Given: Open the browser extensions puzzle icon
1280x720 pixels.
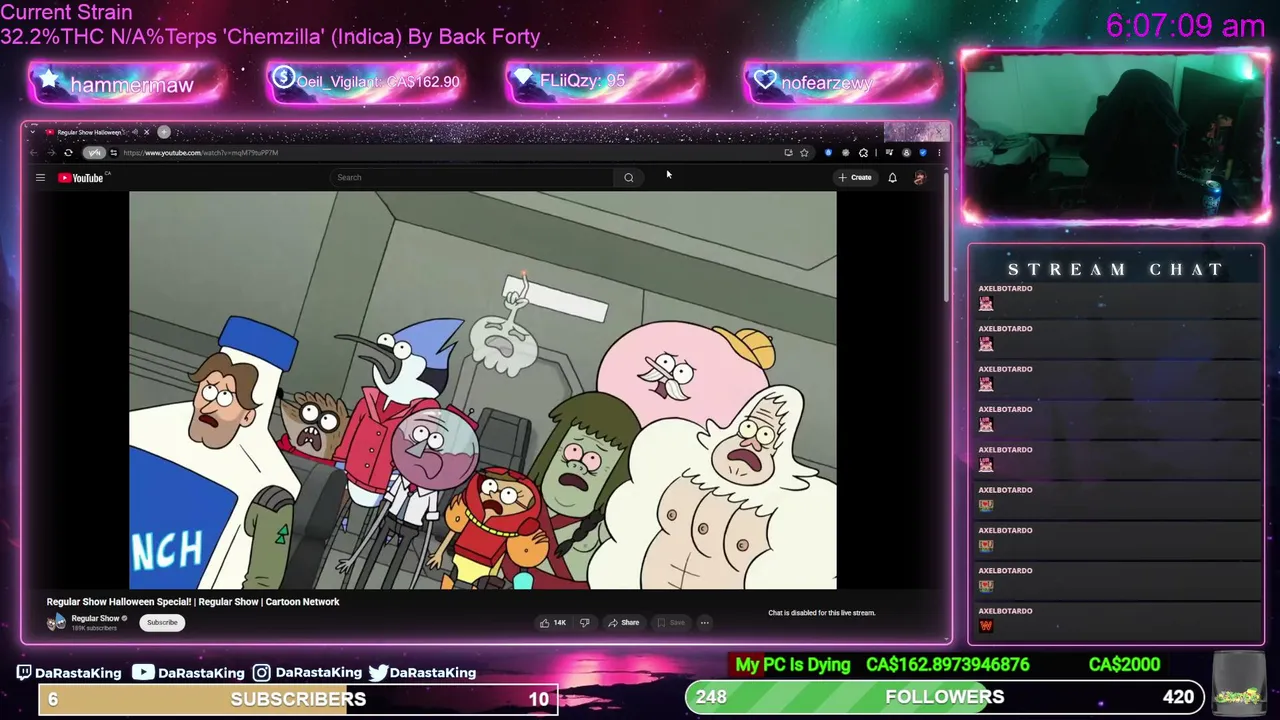Looking at the screenshot, I should point(863,153).
